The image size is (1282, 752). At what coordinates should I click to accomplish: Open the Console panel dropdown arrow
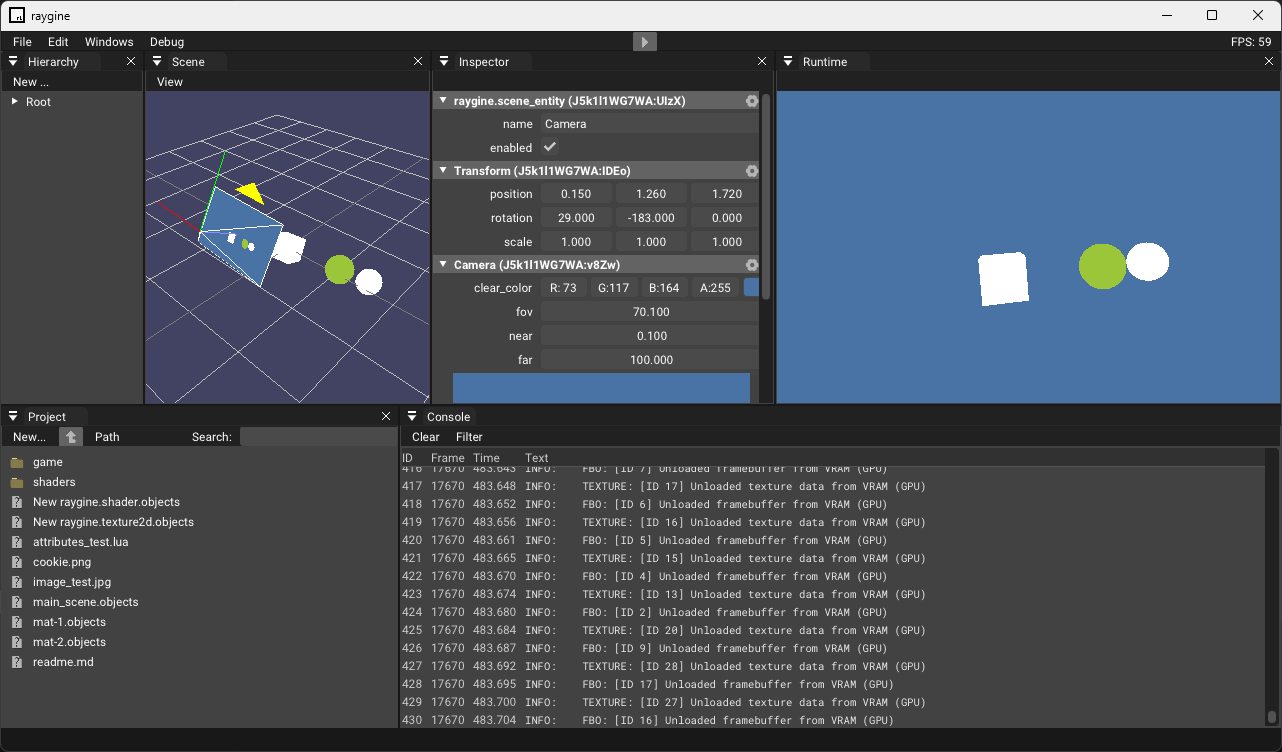(x=412, y=417)
